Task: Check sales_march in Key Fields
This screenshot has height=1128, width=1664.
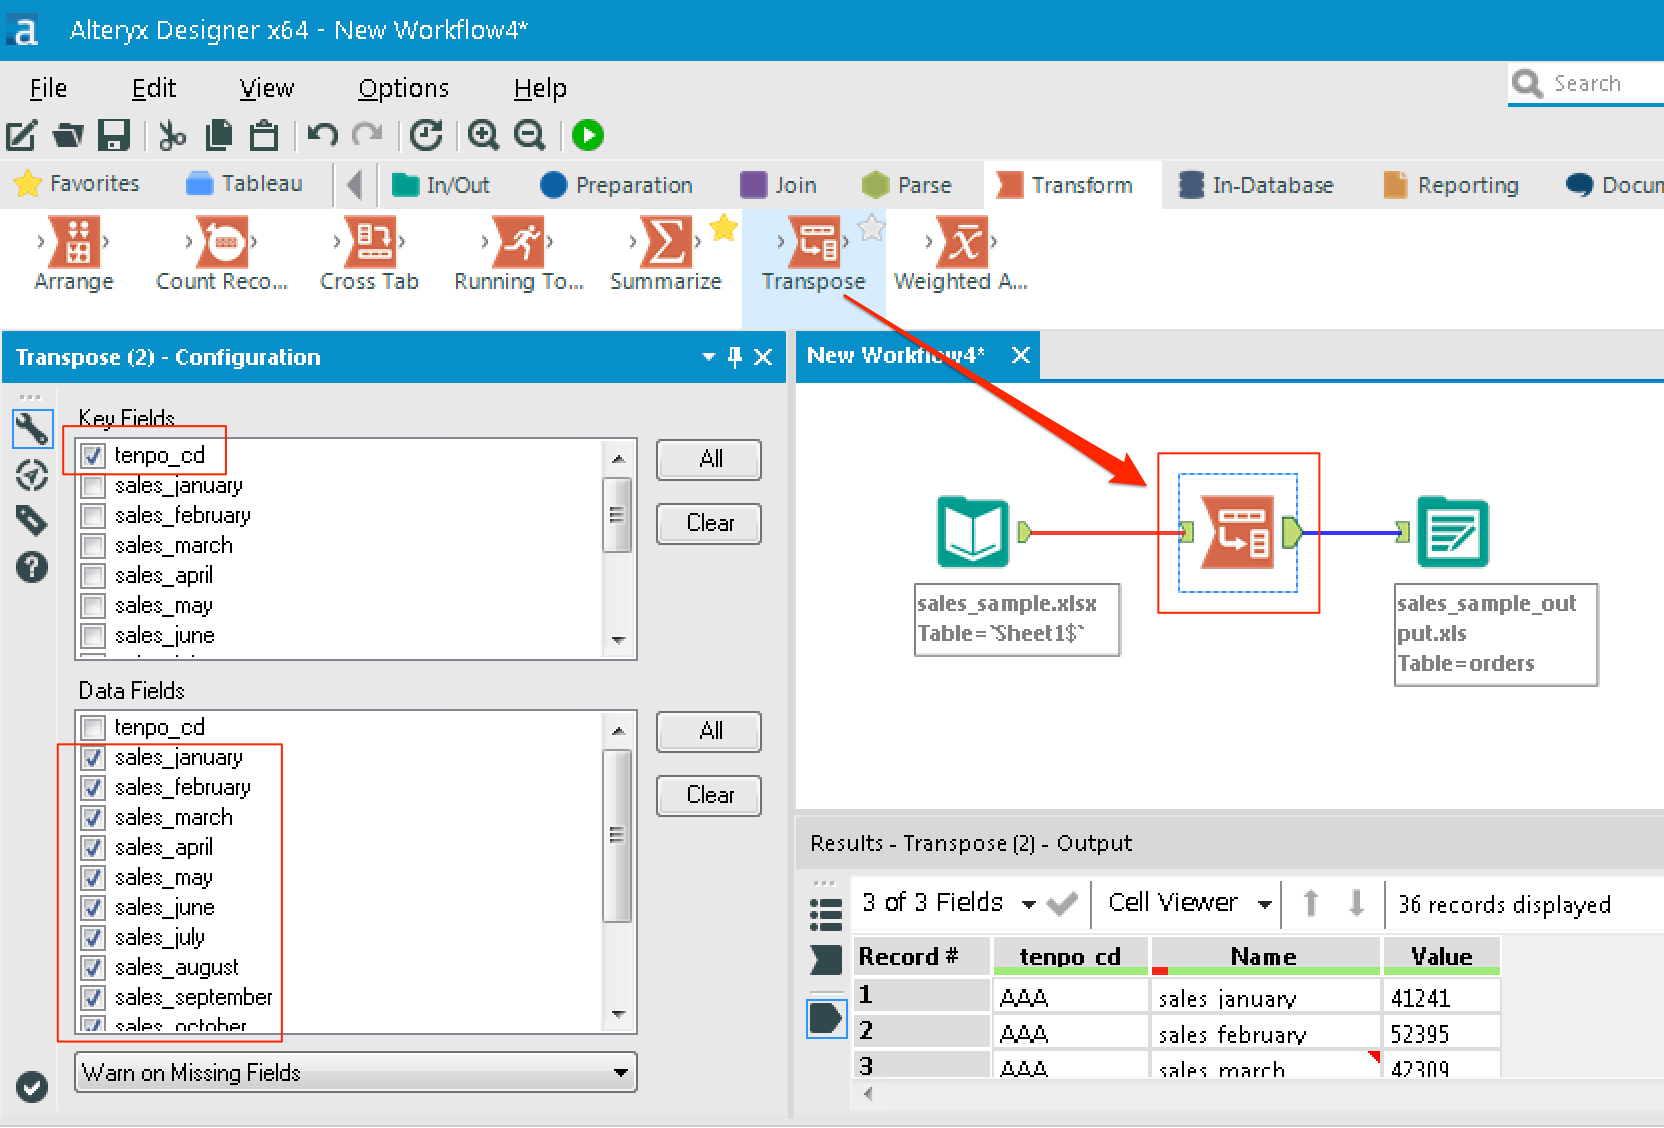Action: pyautogui.click(x=93, y=546)
